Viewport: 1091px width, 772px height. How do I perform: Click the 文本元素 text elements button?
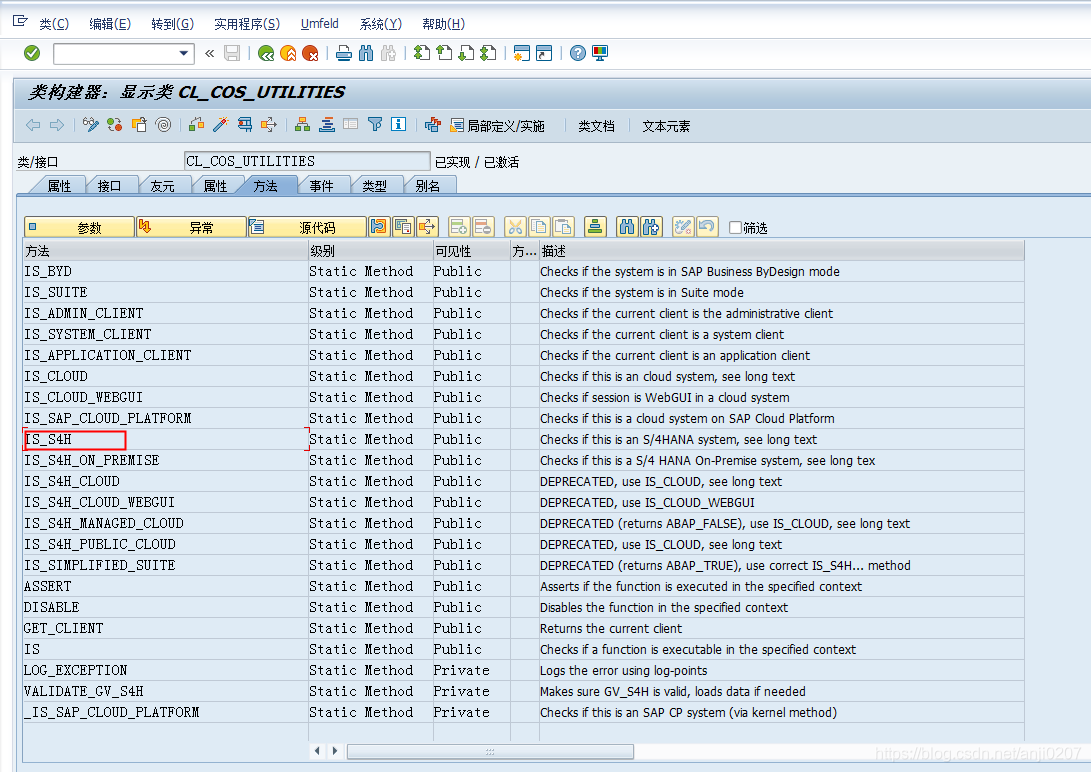coord(666,126)
